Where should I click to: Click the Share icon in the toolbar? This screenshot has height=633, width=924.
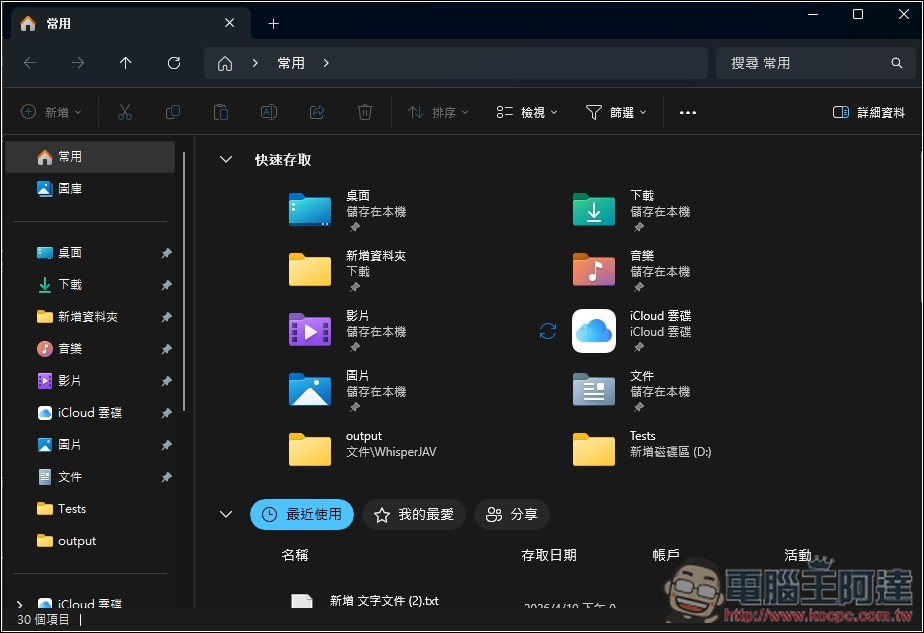point(316,112)
